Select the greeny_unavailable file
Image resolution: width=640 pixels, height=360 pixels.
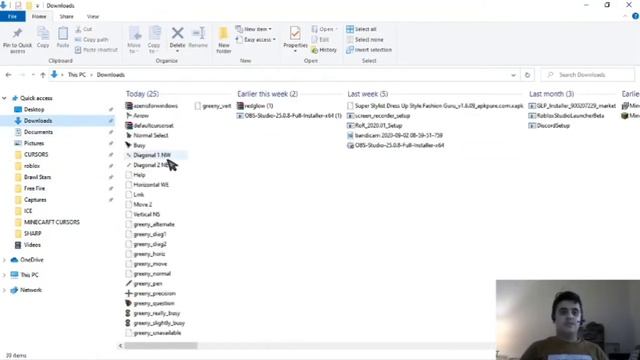pos(157,333)
